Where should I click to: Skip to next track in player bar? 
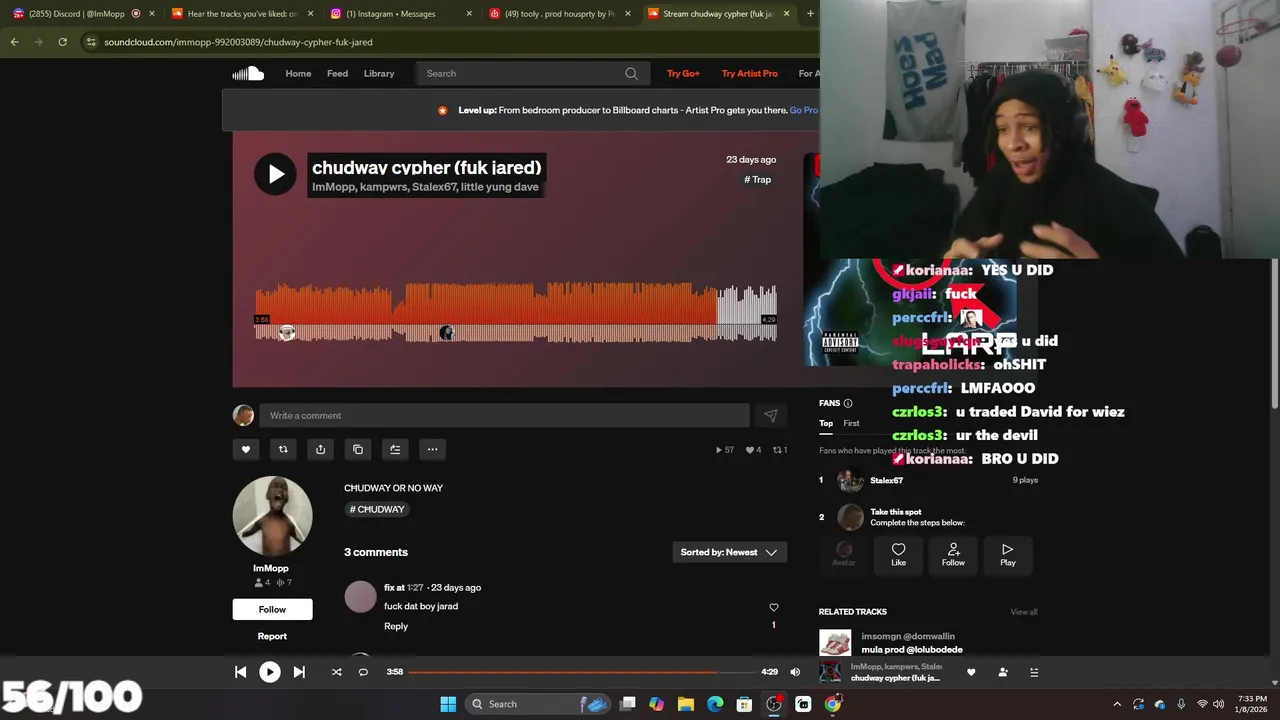(x=299, y=672)
